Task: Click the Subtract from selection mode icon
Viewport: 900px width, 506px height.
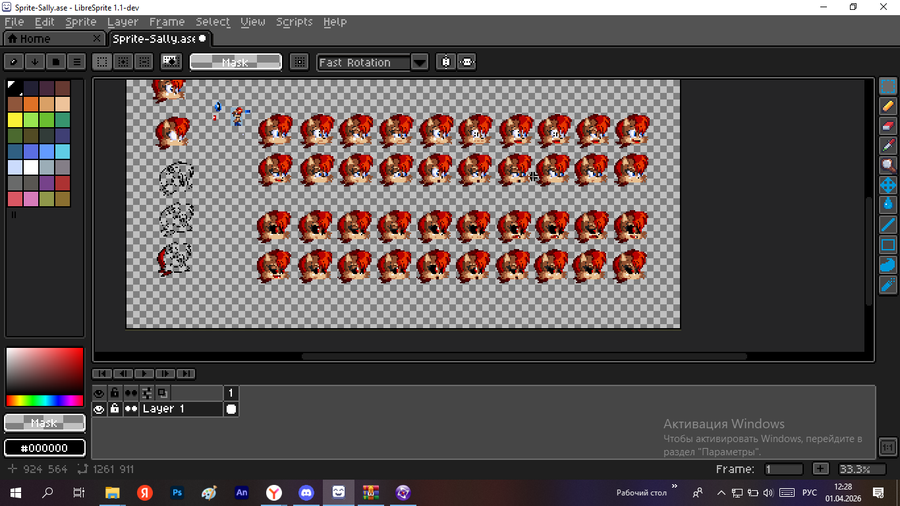Action: coord(144,62)
